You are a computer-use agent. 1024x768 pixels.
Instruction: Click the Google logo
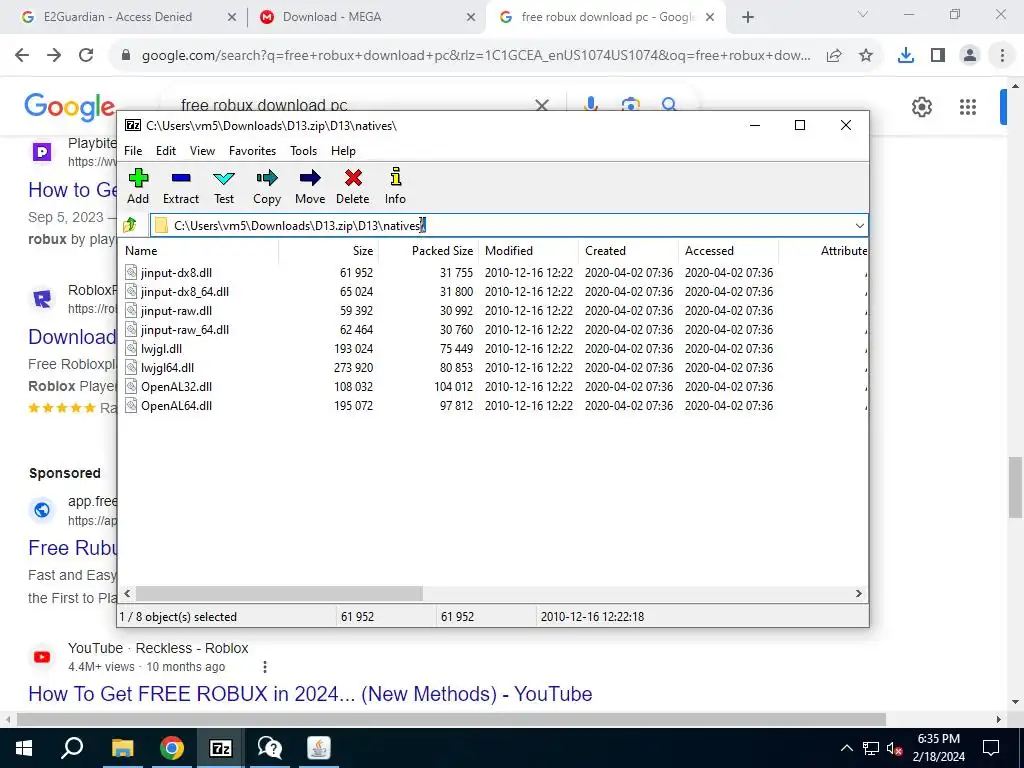tap(69, 107)
